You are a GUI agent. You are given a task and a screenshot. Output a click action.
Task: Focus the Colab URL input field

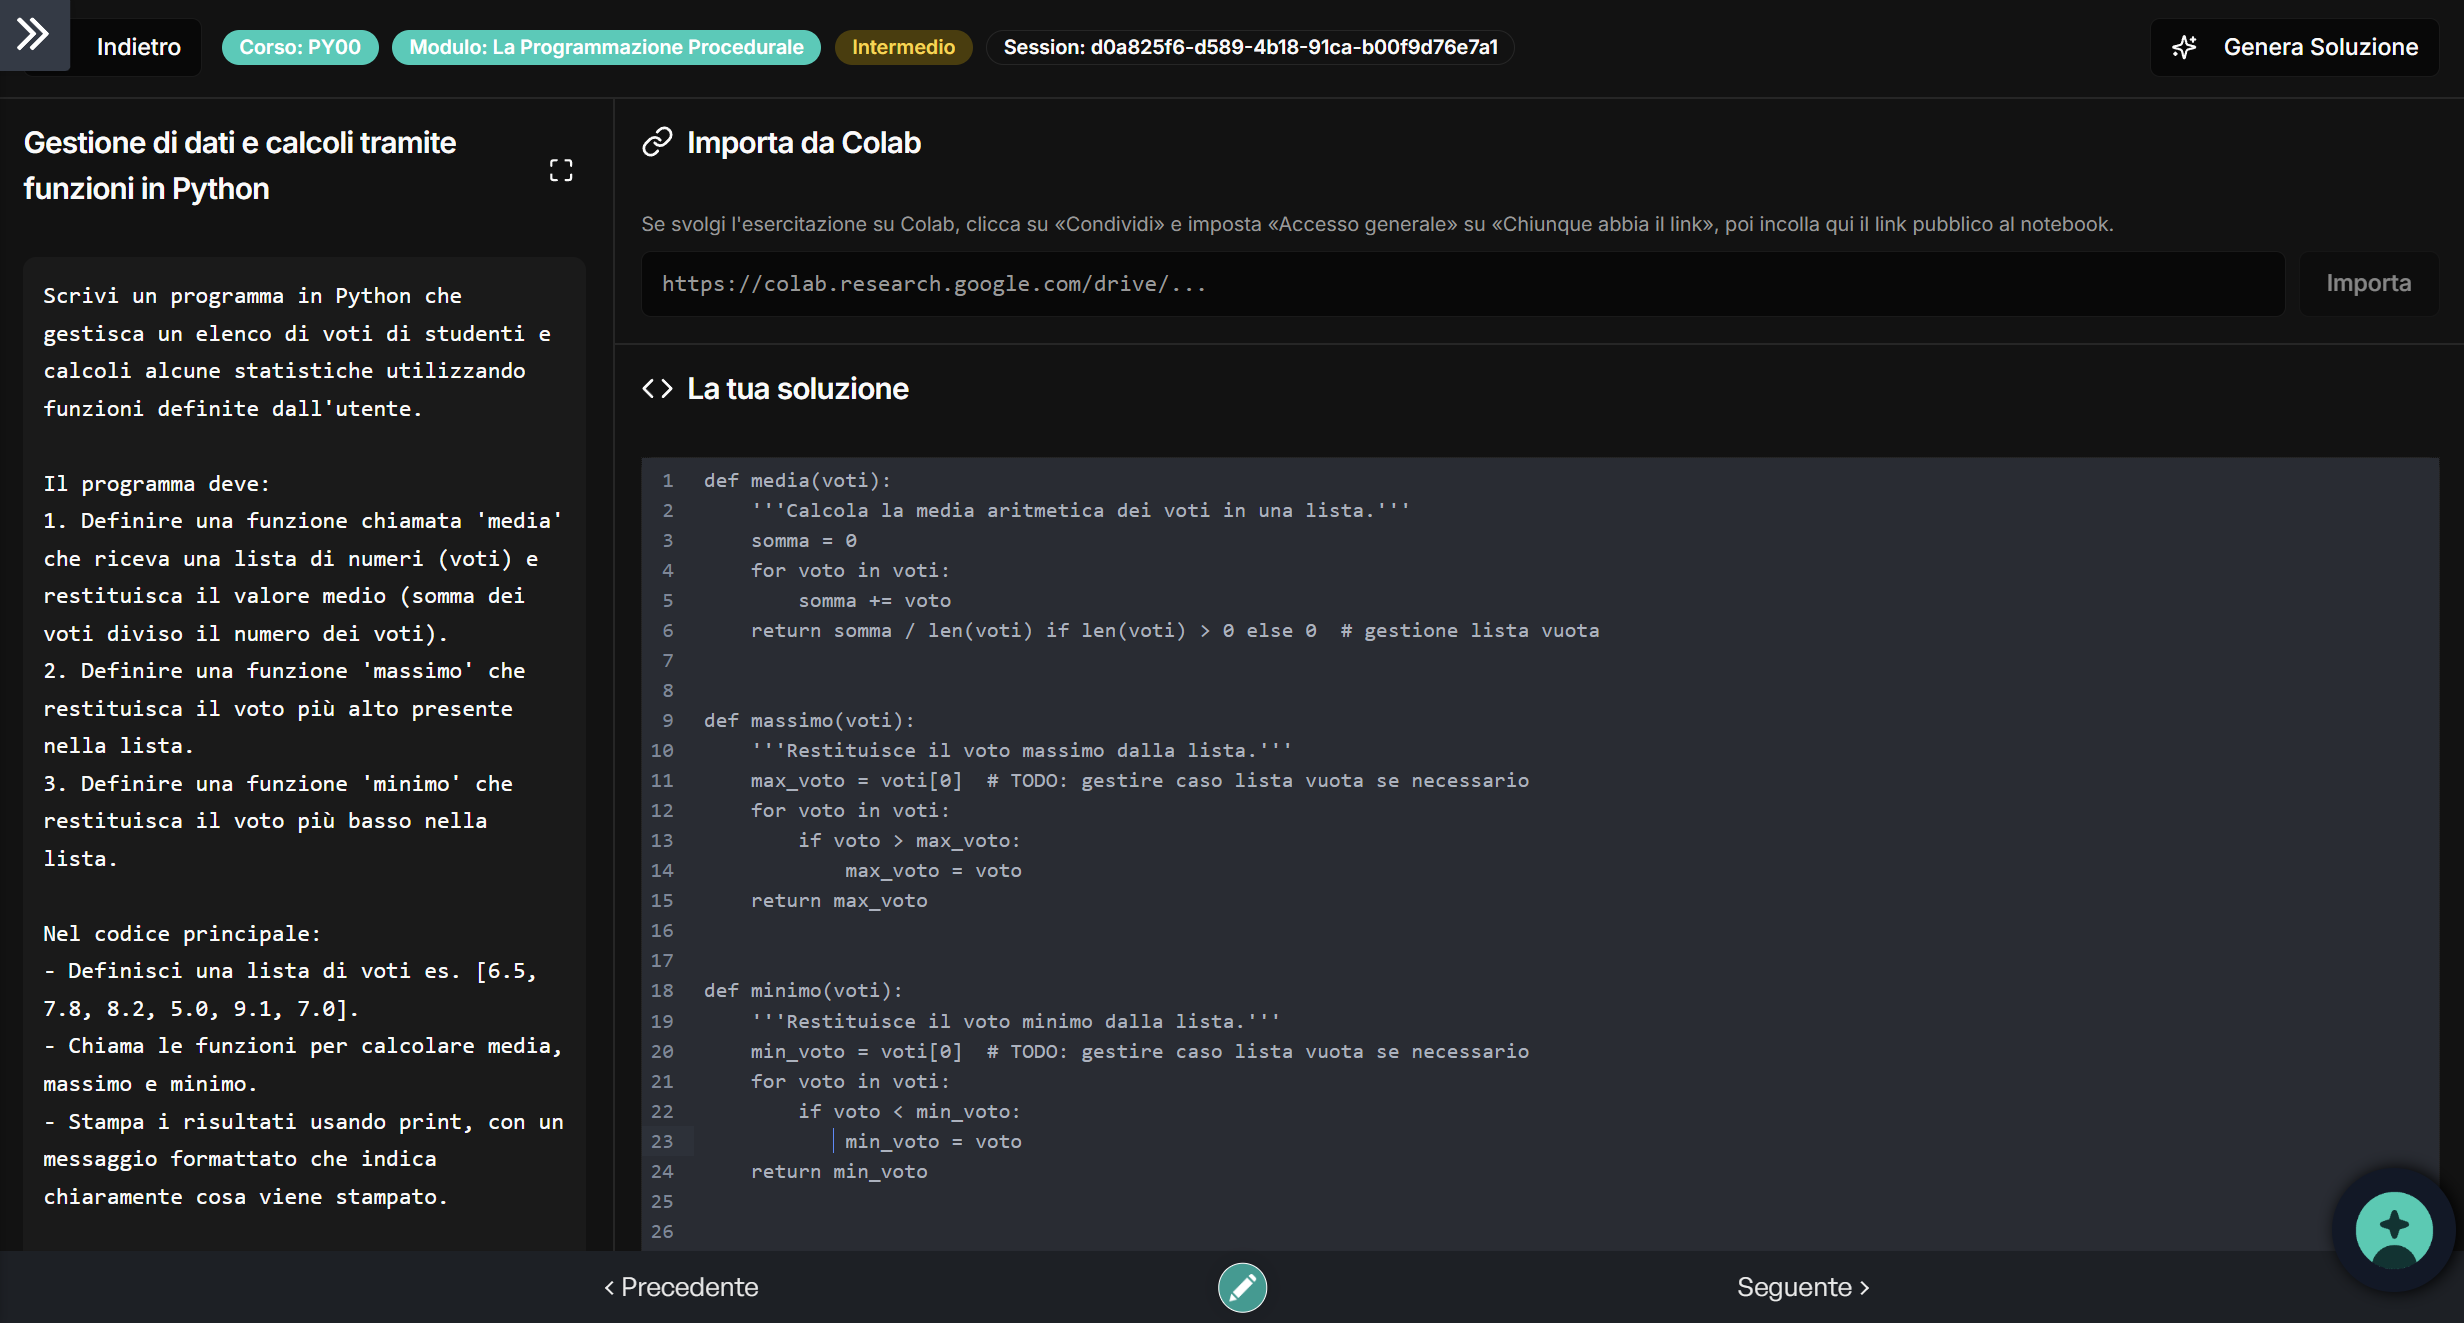tap(1462, 284)
